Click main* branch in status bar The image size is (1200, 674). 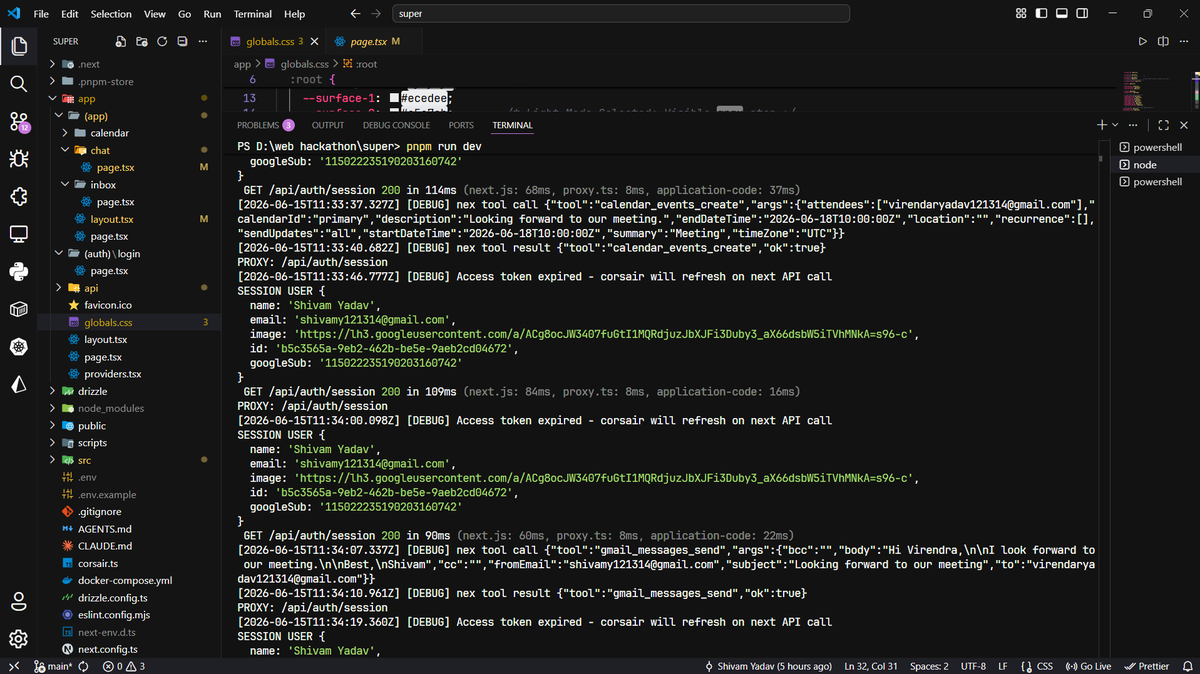pyautogui.click(x=52, y=666)
